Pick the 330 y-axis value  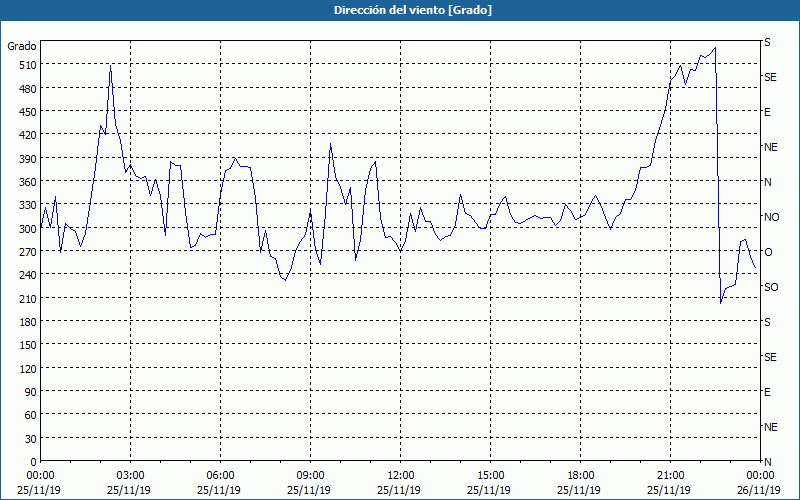click(x=28, y=205)
